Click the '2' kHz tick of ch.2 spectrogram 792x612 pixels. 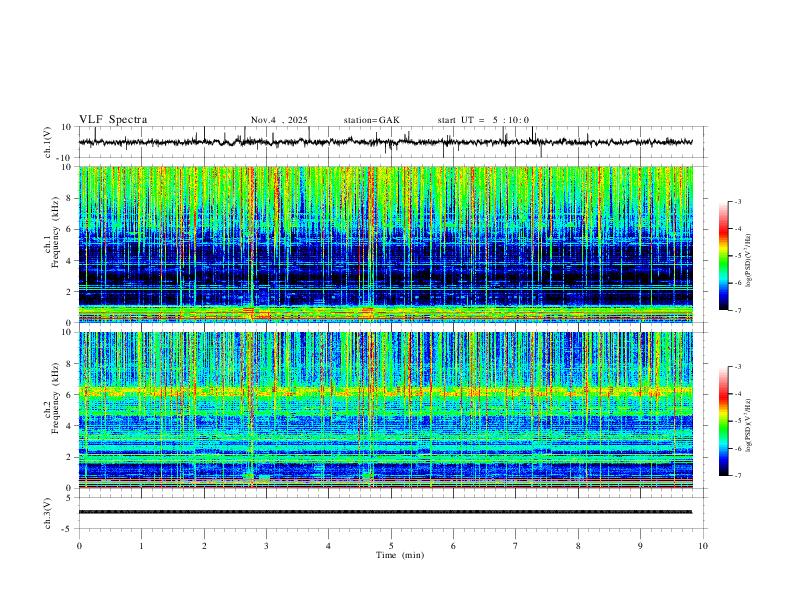click(69, 457)
